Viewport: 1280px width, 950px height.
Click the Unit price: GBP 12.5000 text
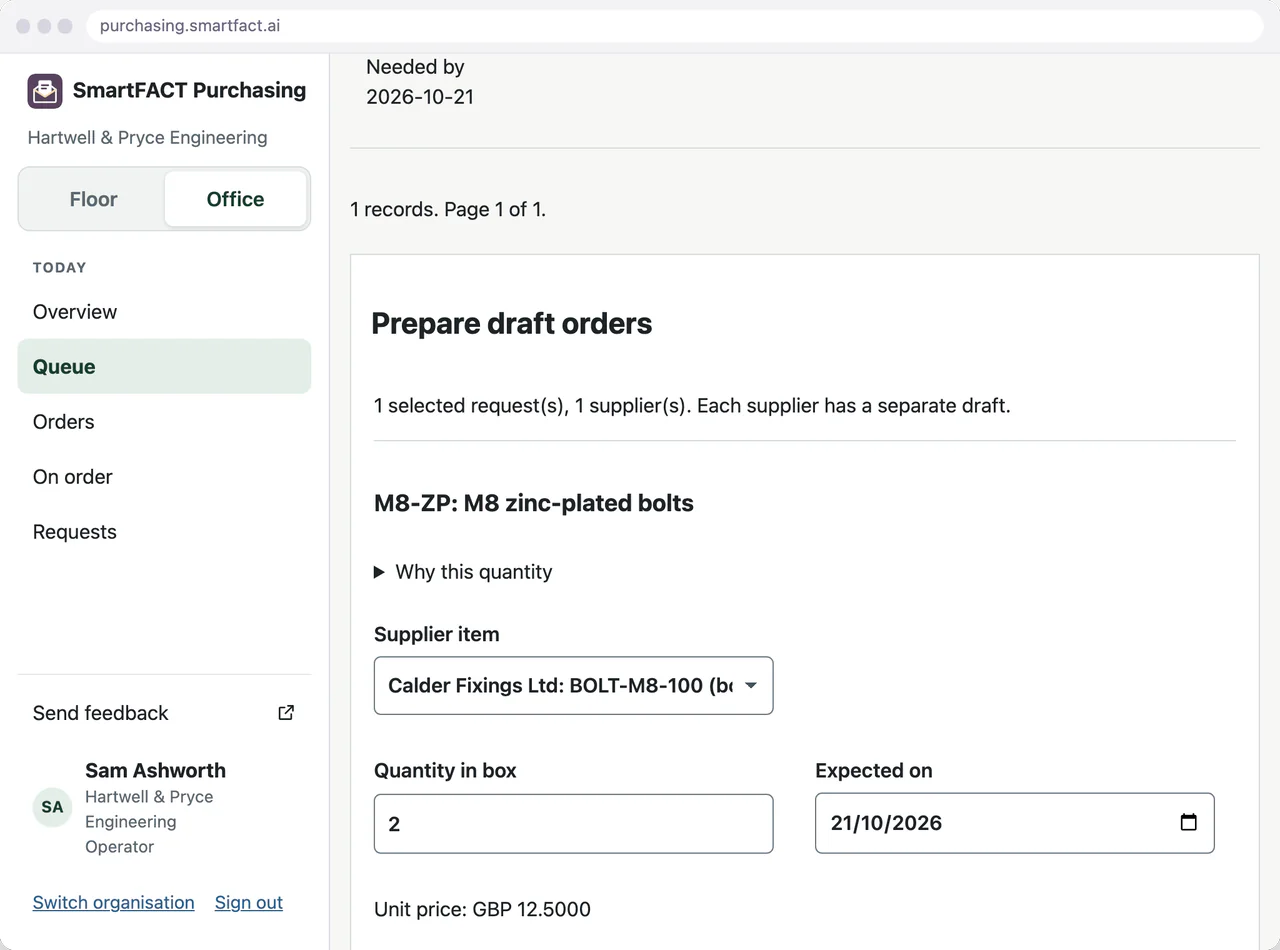pos(482,910)
